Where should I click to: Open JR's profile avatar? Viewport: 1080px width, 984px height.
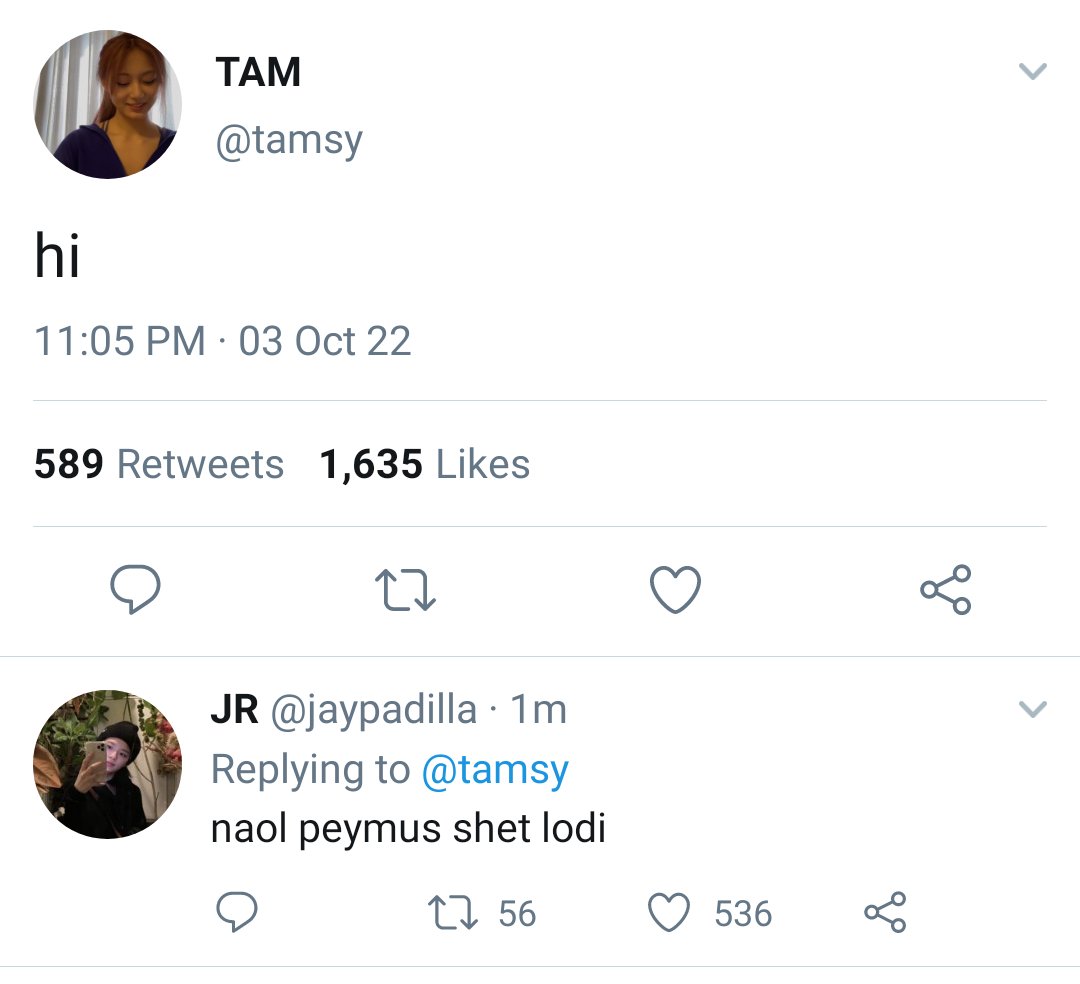[x=107, y=764]
